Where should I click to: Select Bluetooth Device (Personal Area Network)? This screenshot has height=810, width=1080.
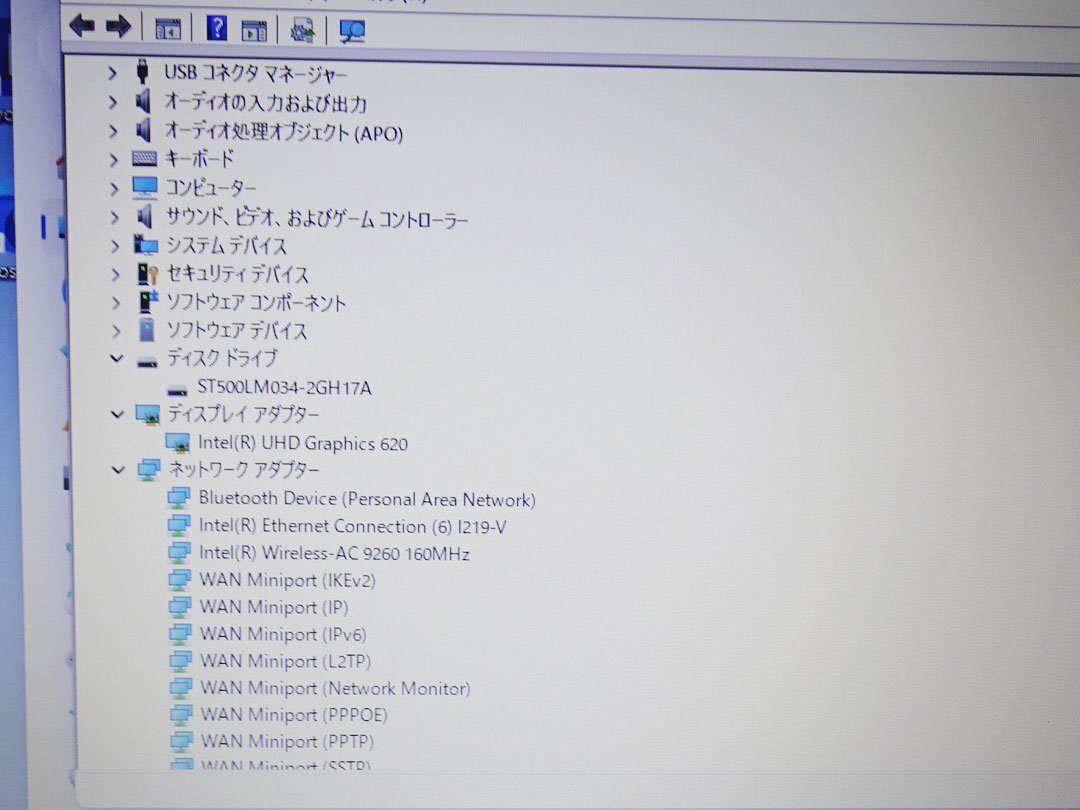click(367, 499)
